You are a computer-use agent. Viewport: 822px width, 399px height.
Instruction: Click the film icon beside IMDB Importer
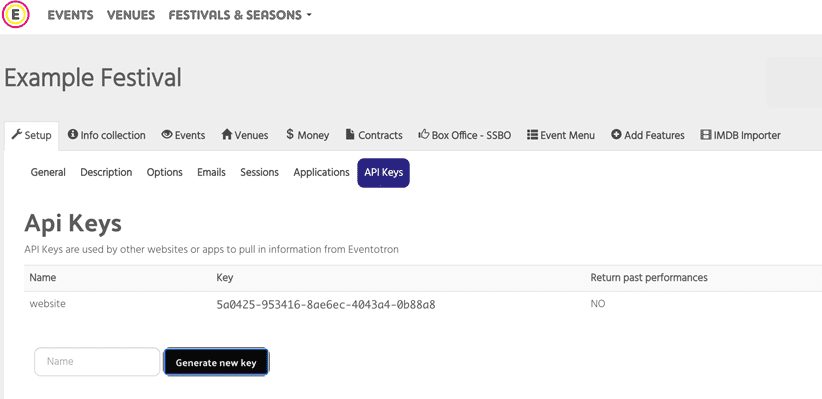click(x=706, y=135)
